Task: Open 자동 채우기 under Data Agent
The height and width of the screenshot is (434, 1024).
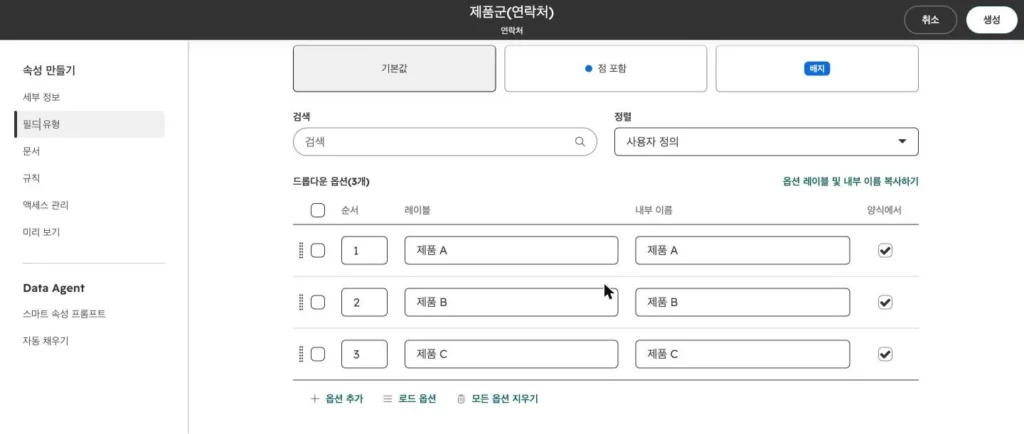Action: (x=46, y=340)
